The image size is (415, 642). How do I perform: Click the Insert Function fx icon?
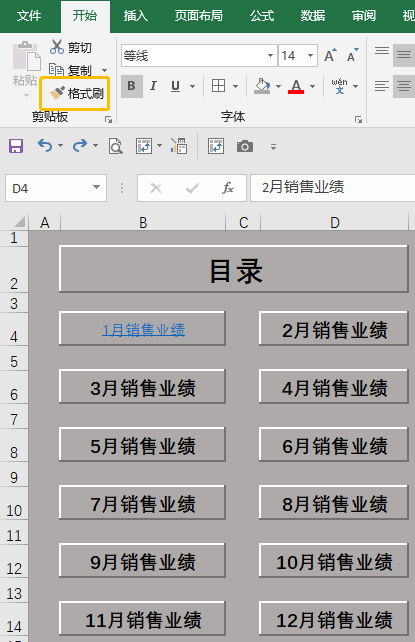coord(228,188)
